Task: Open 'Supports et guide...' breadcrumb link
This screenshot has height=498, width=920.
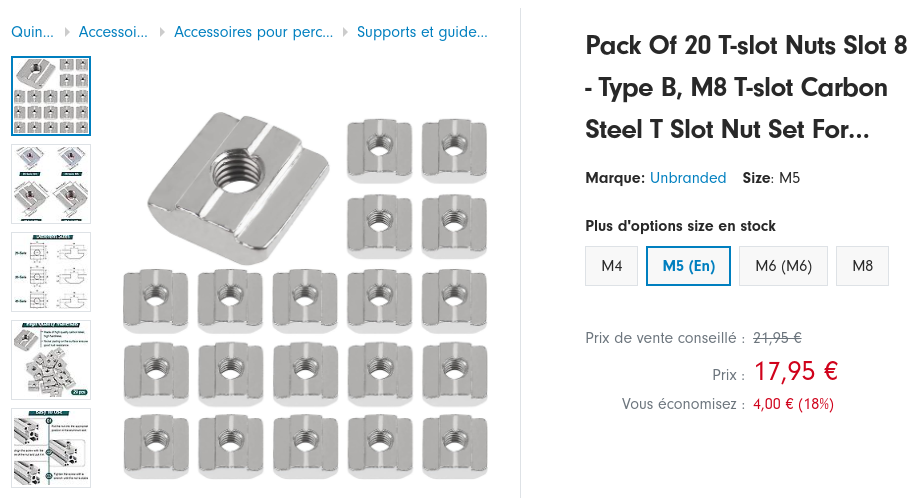Action: (422, 32)
